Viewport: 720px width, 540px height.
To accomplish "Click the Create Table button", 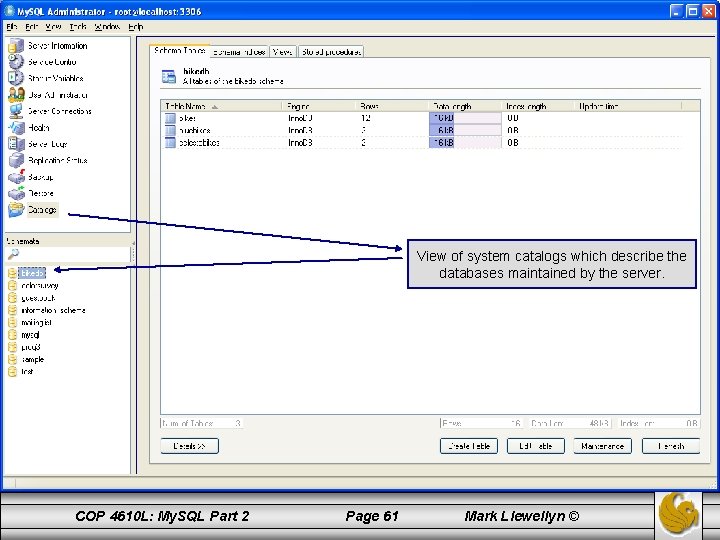I will point(469,446).
